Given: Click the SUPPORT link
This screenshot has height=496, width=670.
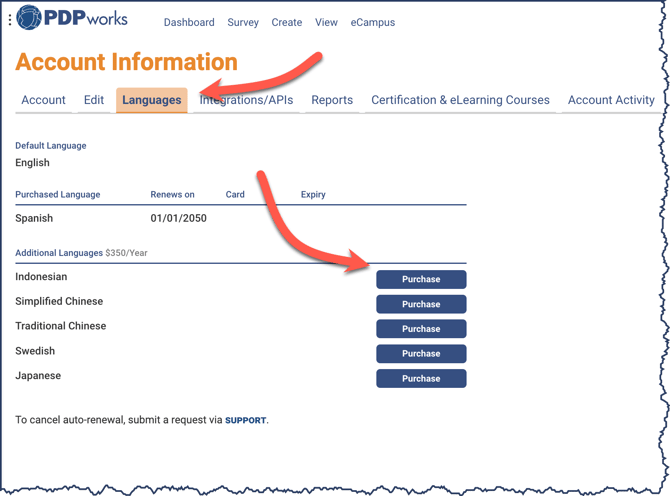Looking at the screenshot, I should pyautogui.click(x=246, y=421).
